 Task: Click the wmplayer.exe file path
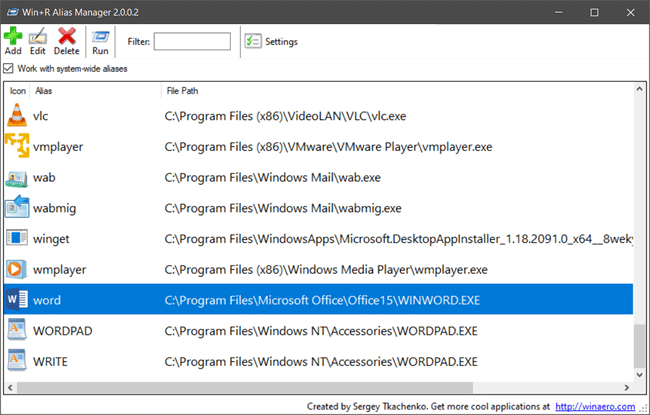(x=326, y=269)
